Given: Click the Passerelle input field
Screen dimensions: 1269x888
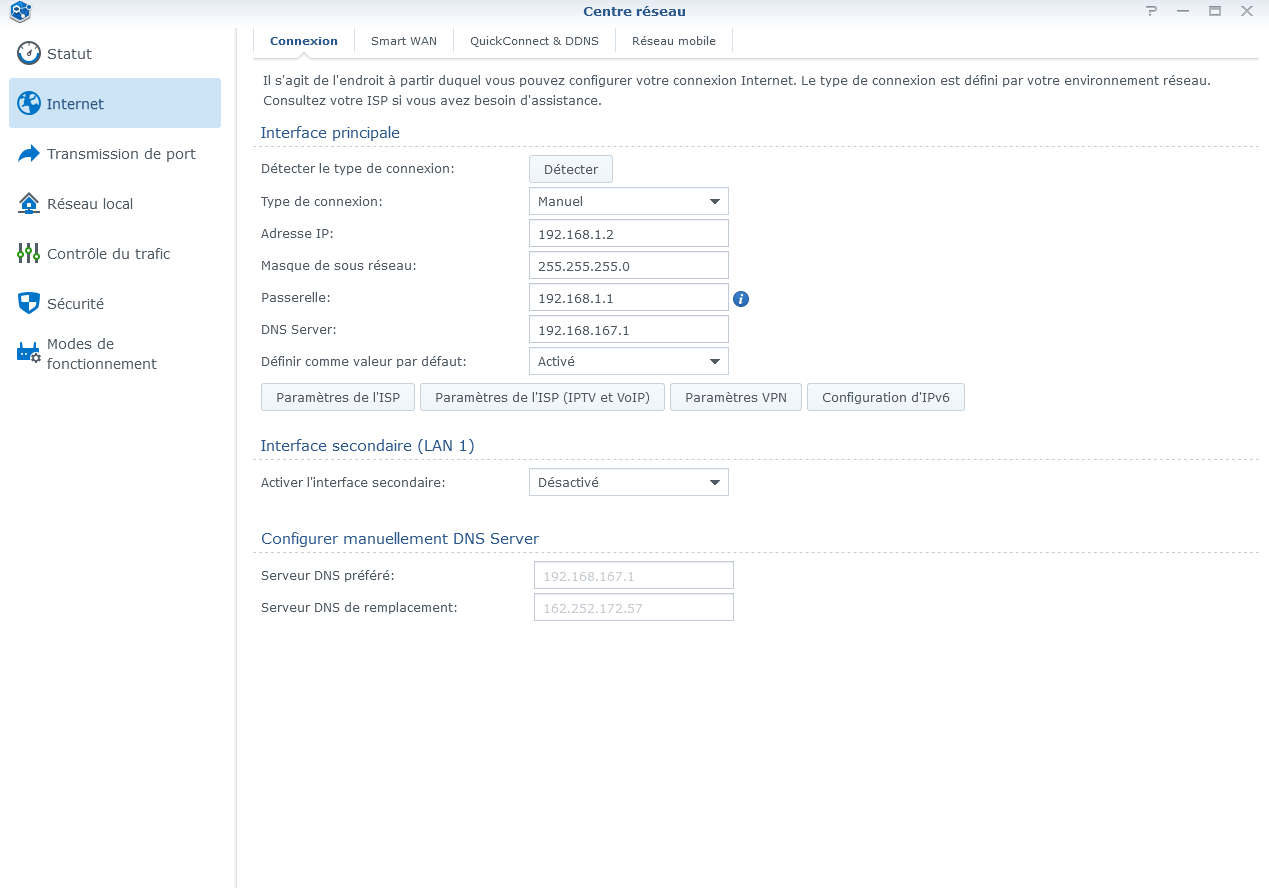Looking at the screenshot, I should (629, 297).
